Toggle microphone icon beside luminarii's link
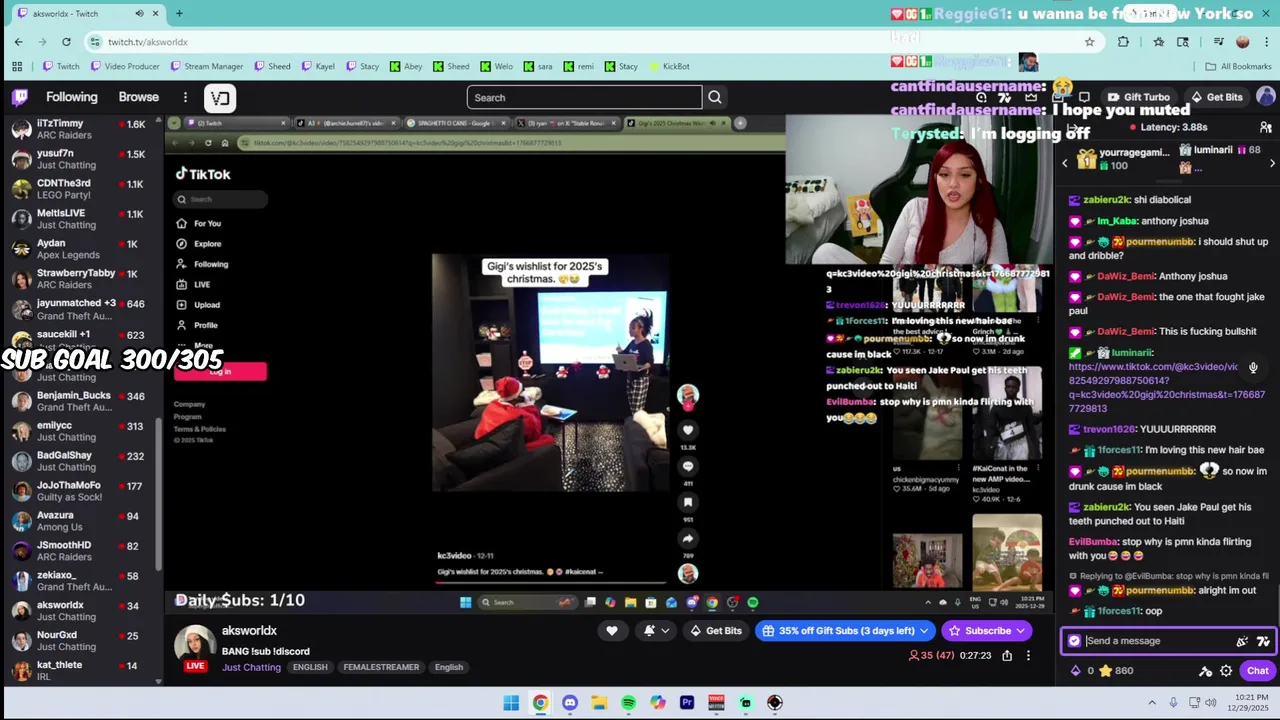The height and width of the screenshot is (720, 1280). click(1253, 367)
